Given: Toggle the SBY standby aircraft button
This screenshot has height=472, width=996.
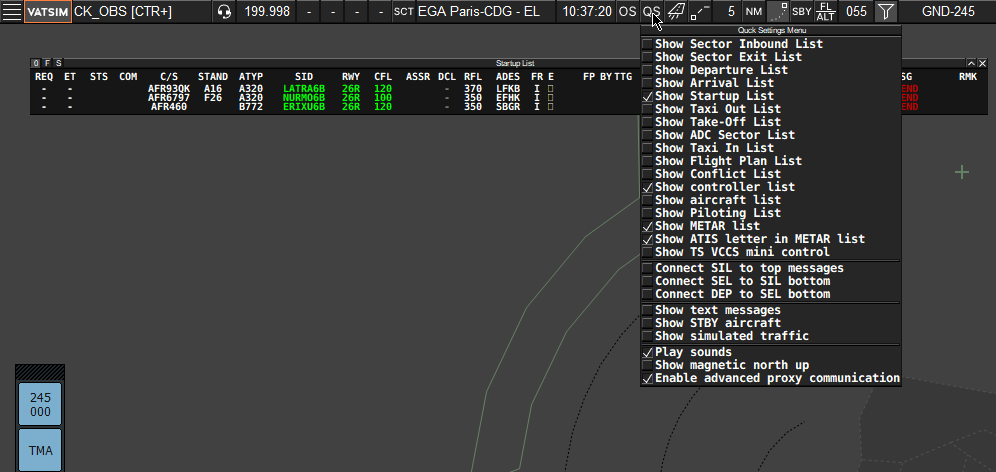Looking at the screenshot, I should 802,11.
